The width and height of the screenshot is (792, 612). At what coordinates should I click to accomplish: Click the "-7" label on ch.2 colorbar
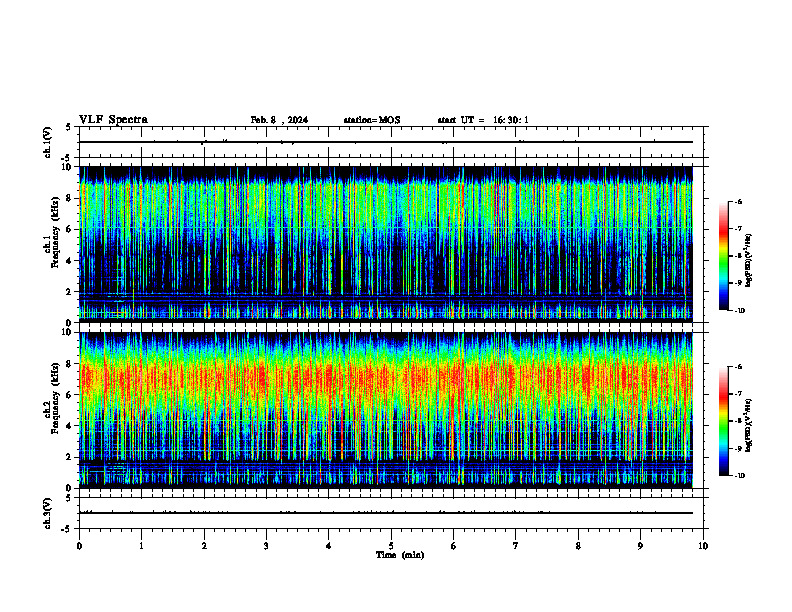point(738,394)
